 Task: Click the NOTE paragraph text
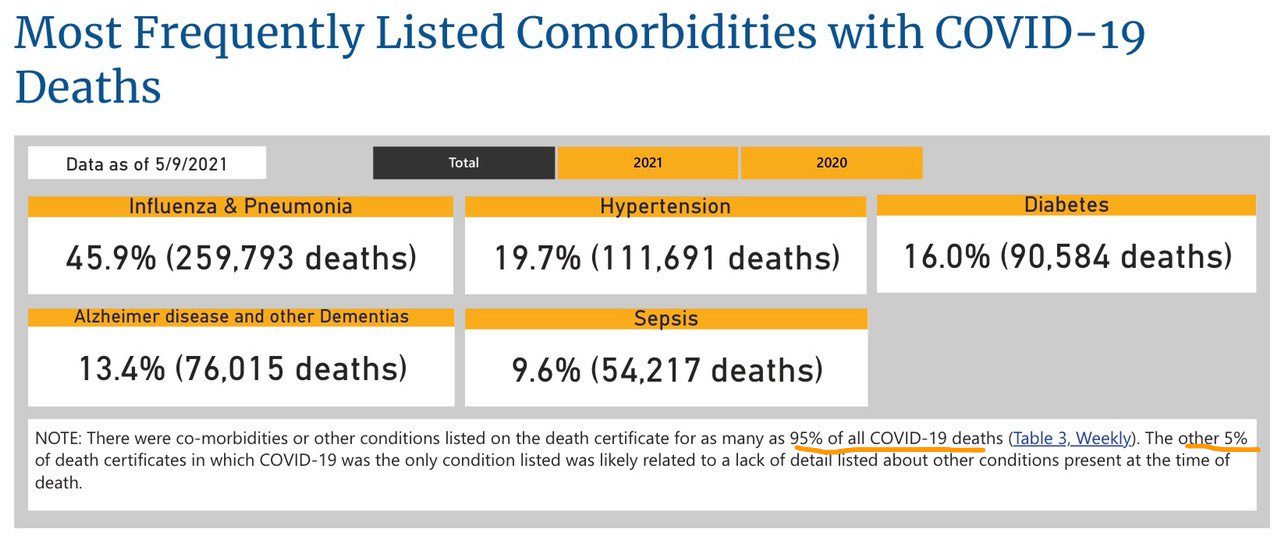[641, 460]
